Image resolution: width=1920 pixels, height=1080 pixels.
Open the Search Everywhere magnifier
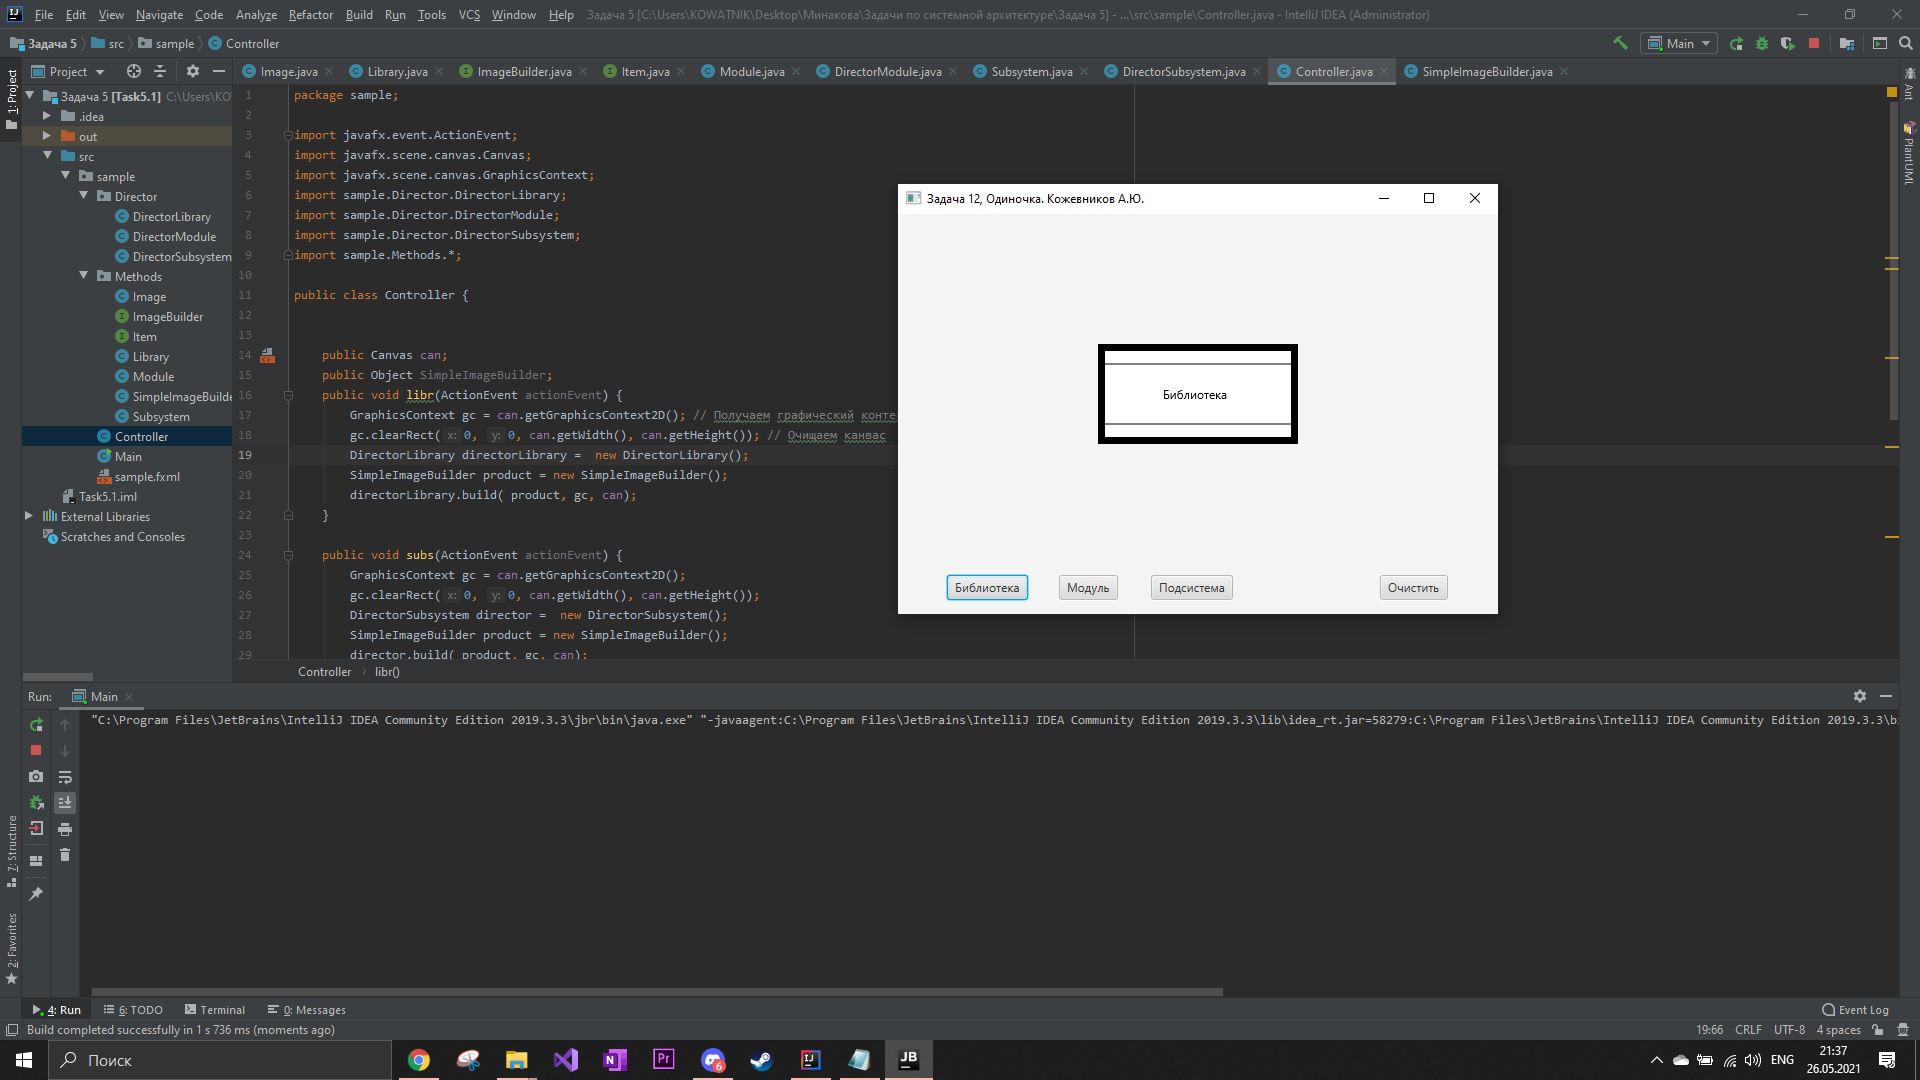(x=1905, y=44)
